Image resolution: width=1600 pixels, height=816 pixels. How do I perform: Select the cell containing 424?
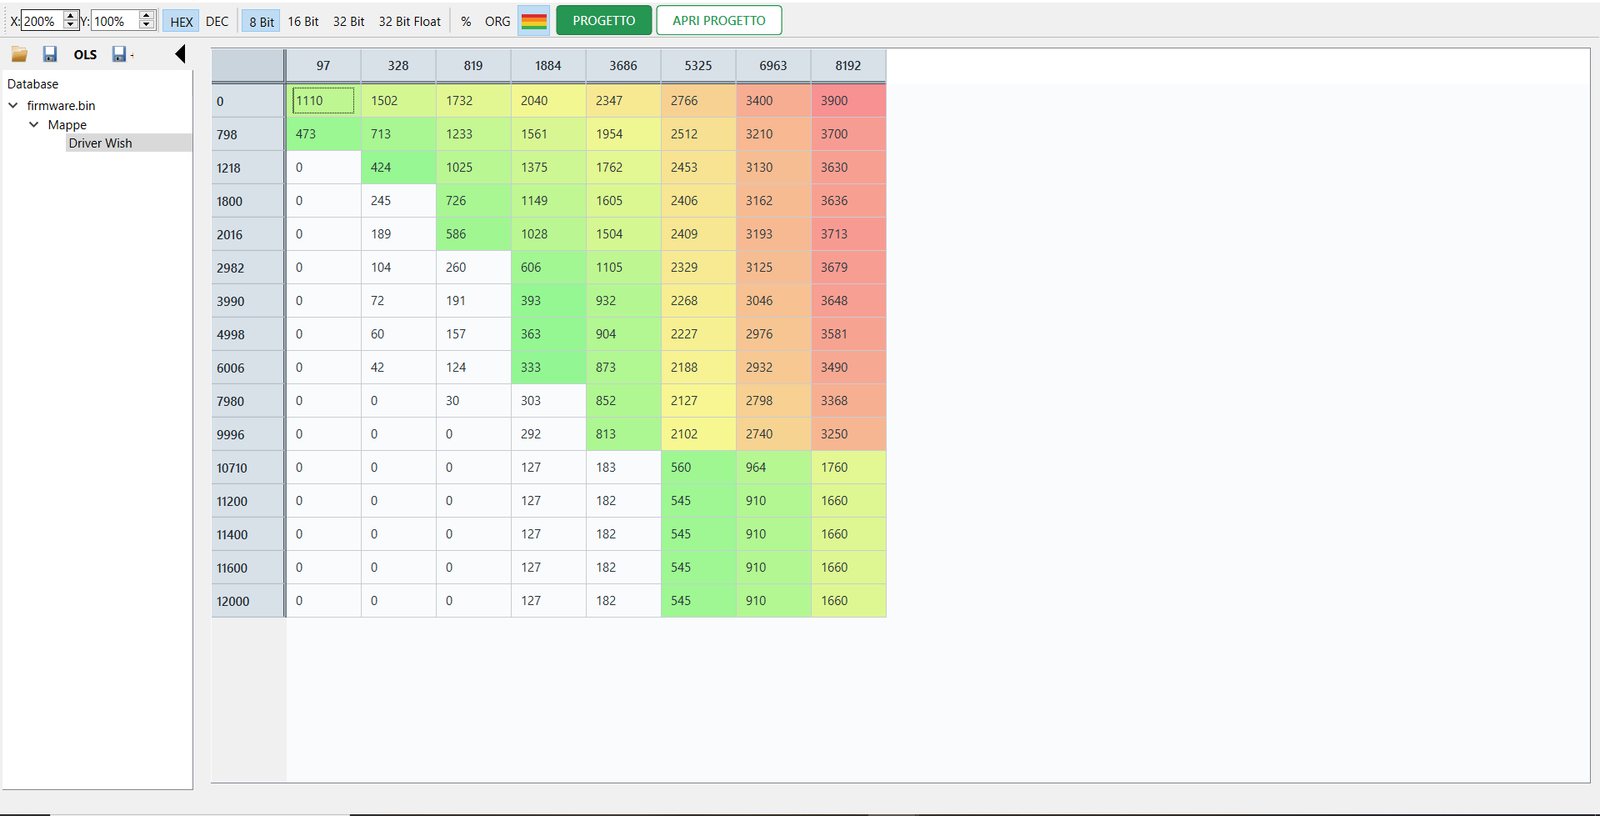coord(398,167)
